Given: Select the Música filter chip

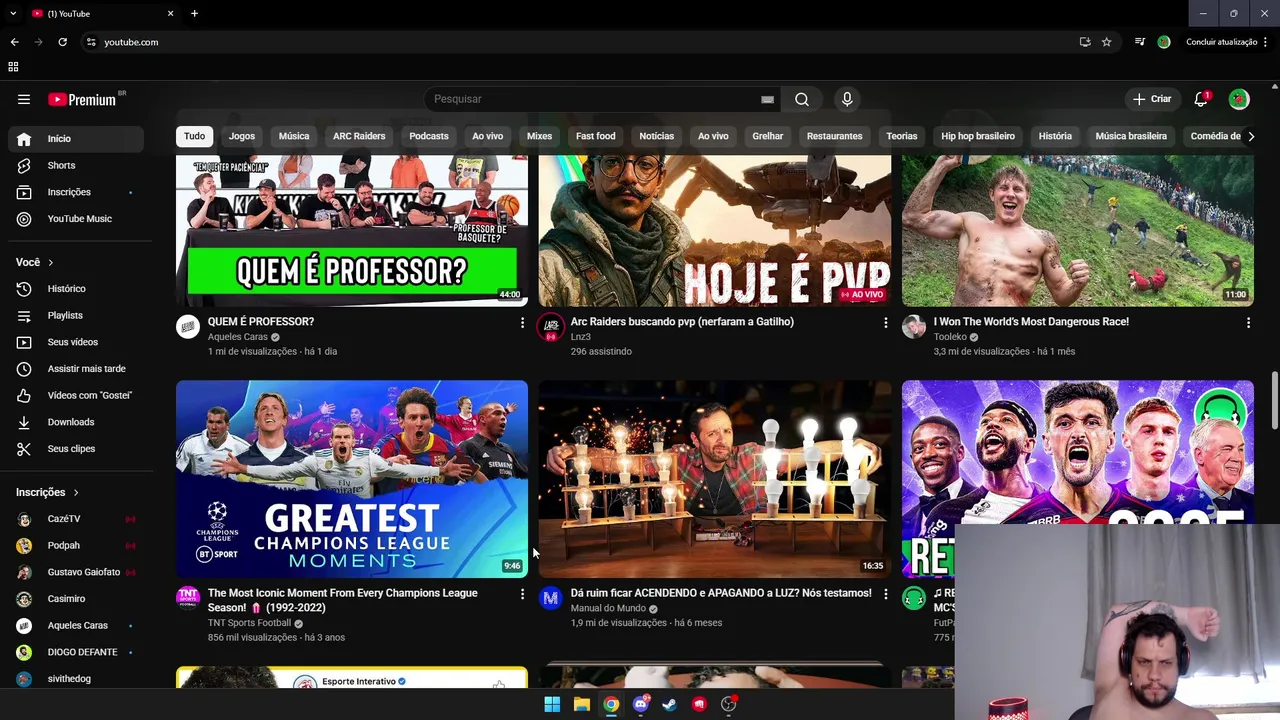Looking at the screenshot, I should [294, 136].
